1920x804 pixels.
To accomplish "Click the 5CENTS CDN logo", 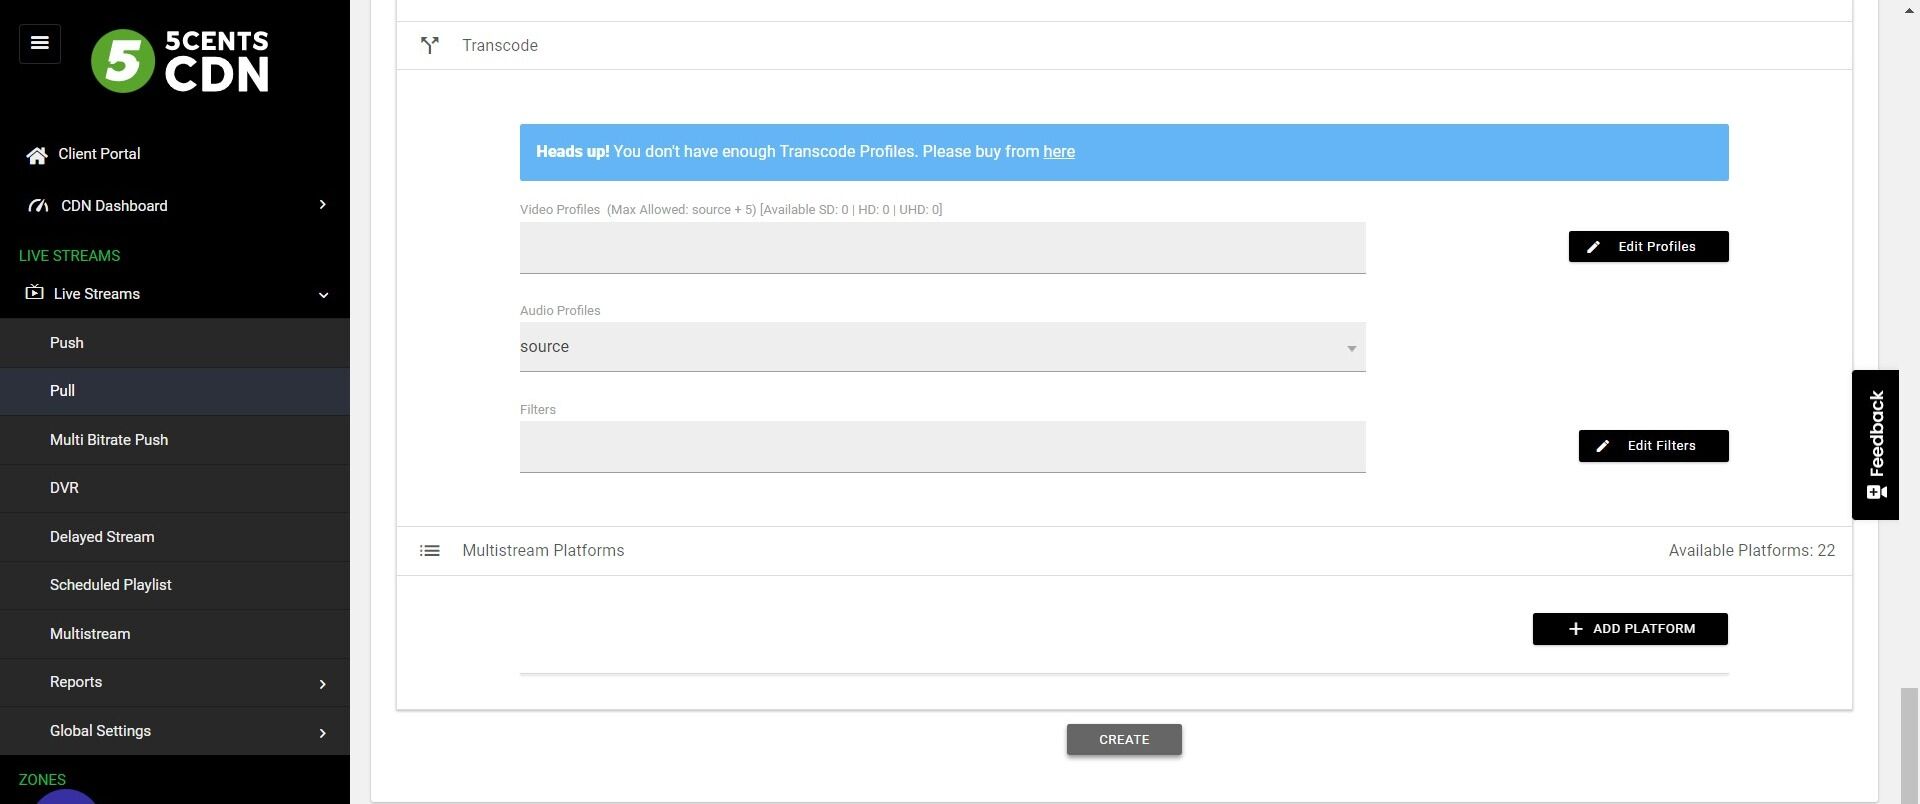I will click(x=180, y=61).
